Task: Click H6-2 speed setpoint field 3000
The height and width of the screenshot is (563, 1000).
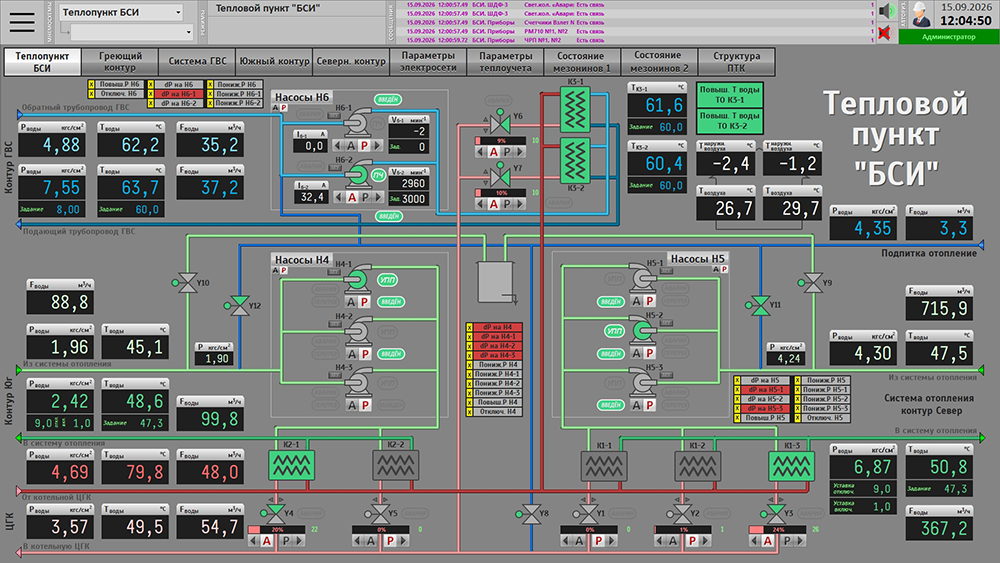Action: point(408,199)
